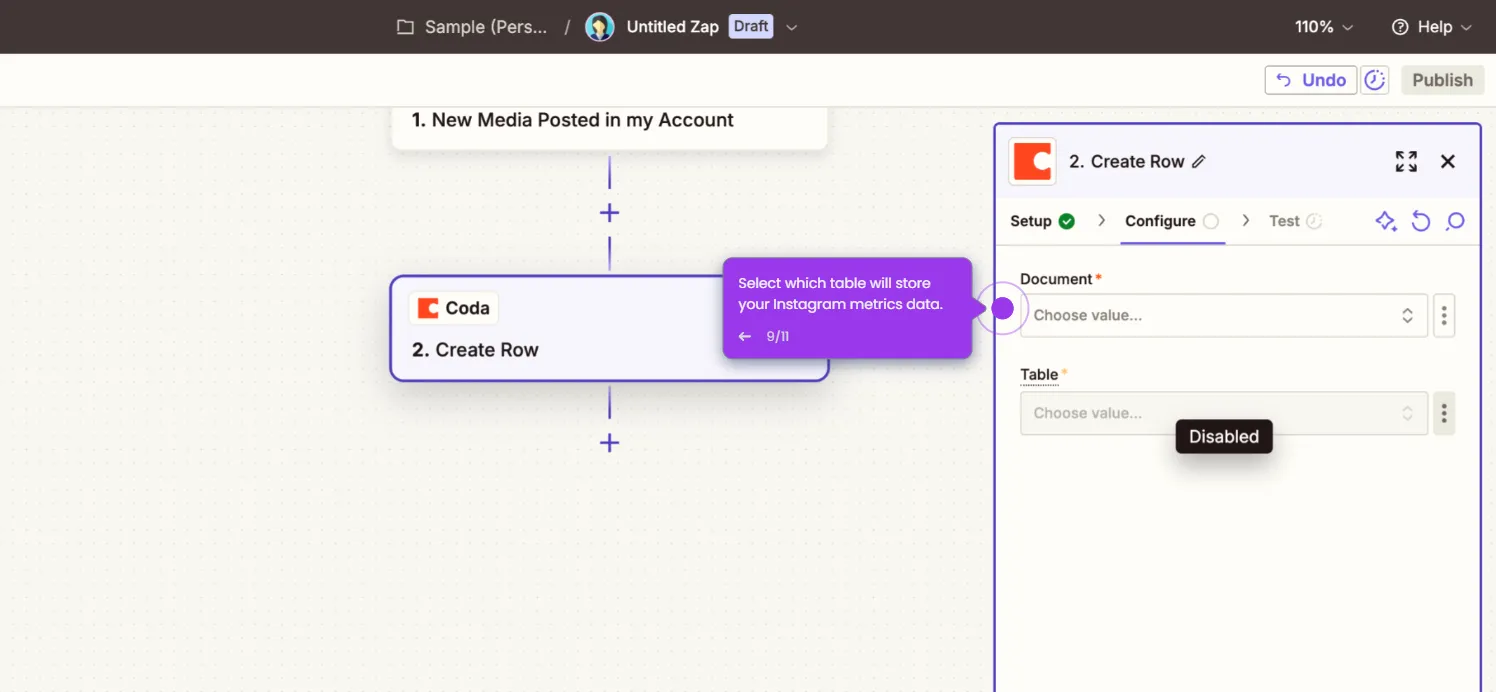The height and width of the screenshot is (692, 1496).
Task: Click the Publish button
Action: point(1442,80)
